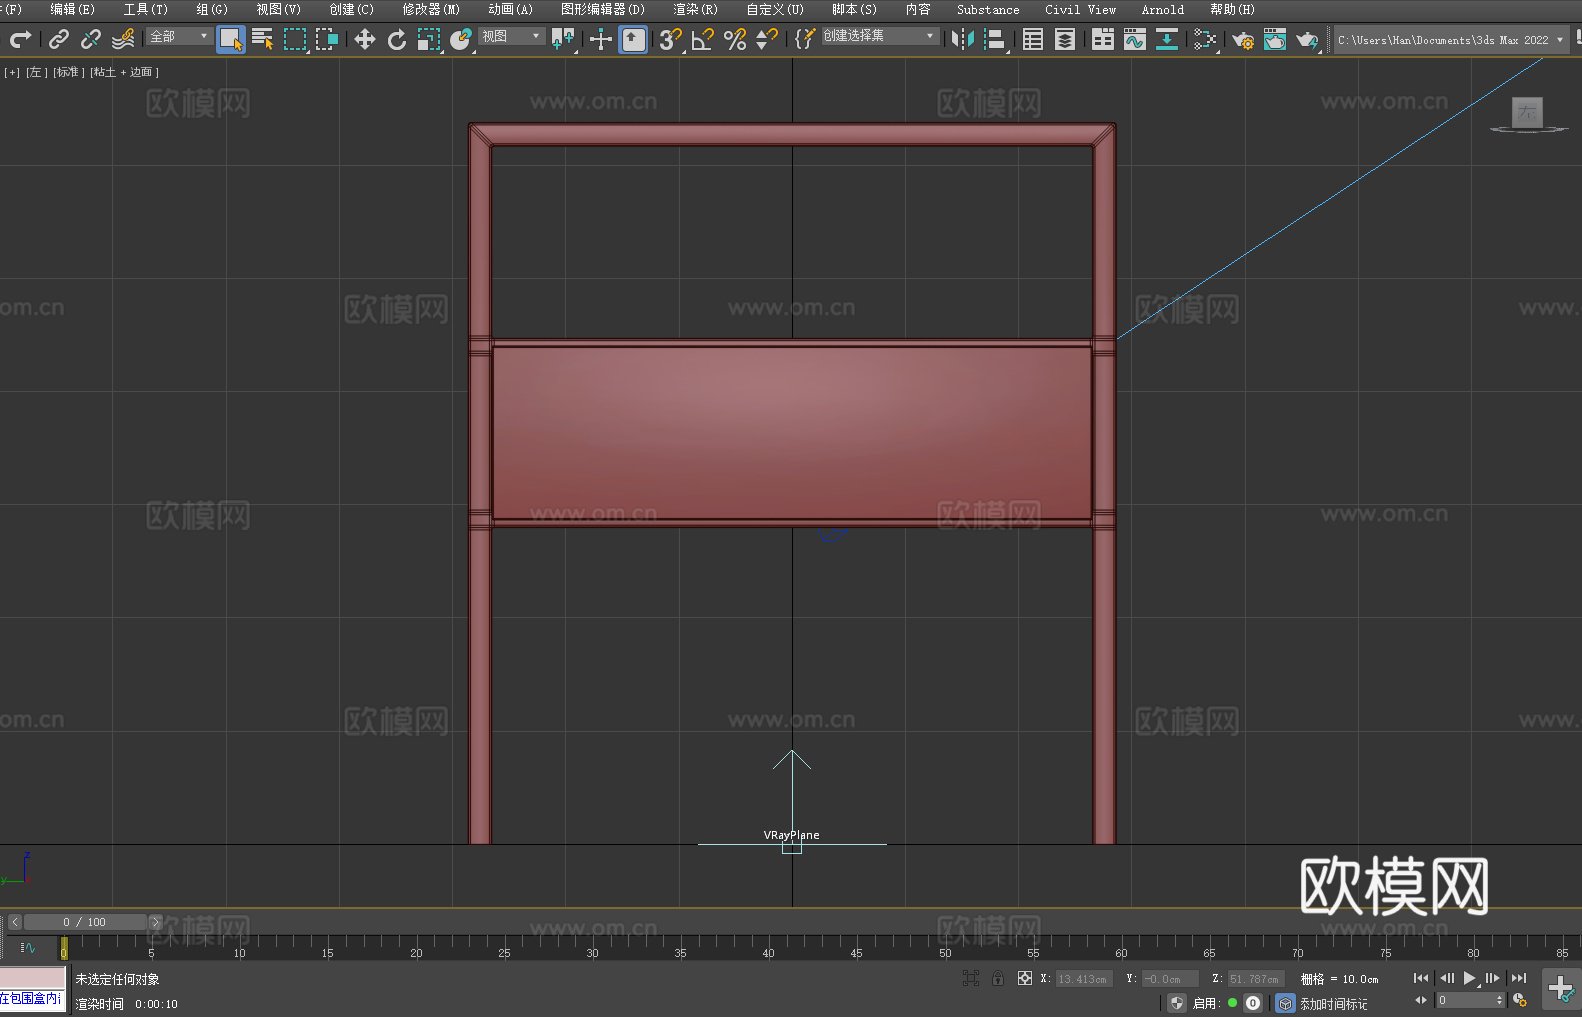The width and height of the screenshot is (1582, 1017).
Task: Open the Schematic View icon
Action: click(x=1167, y=40)
